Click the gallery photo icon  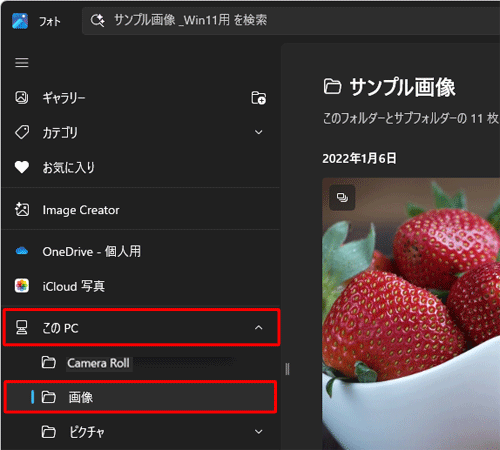coord(22,98)
